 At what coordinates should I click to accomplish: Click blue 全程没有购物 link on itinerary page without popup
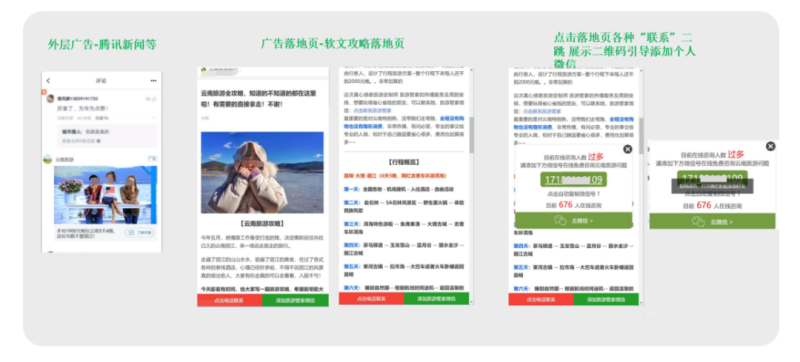452,118
